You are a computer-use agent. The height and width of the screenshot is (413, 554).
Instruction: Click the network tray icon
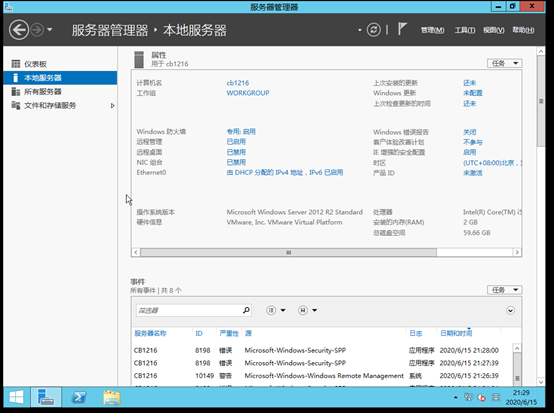[468, 397]
